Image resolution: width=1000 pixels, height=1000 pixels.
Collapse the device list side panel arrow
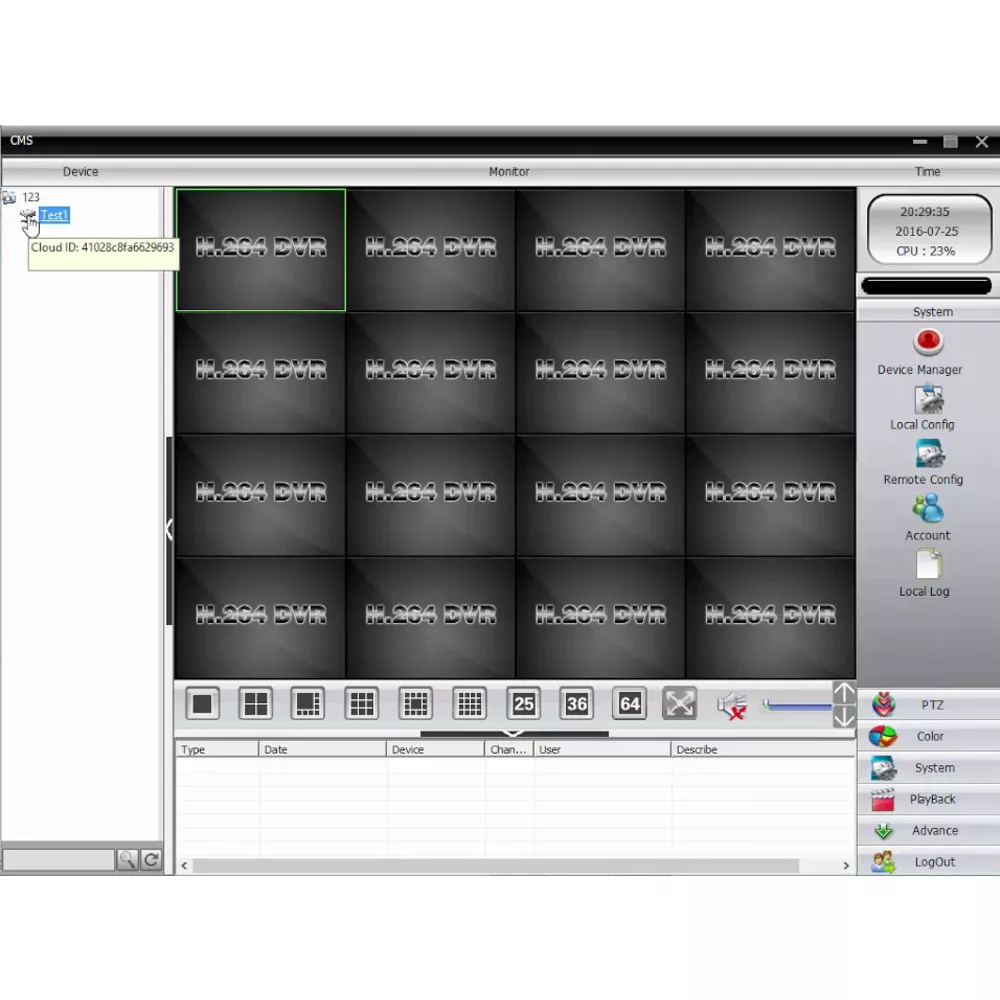[x=169, y=529]
